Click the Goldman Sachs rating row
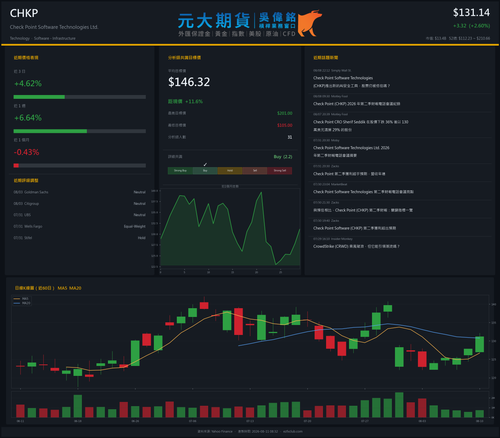This screenshot has width=500, height=438. pyautogui.click(x=79, y=192)
